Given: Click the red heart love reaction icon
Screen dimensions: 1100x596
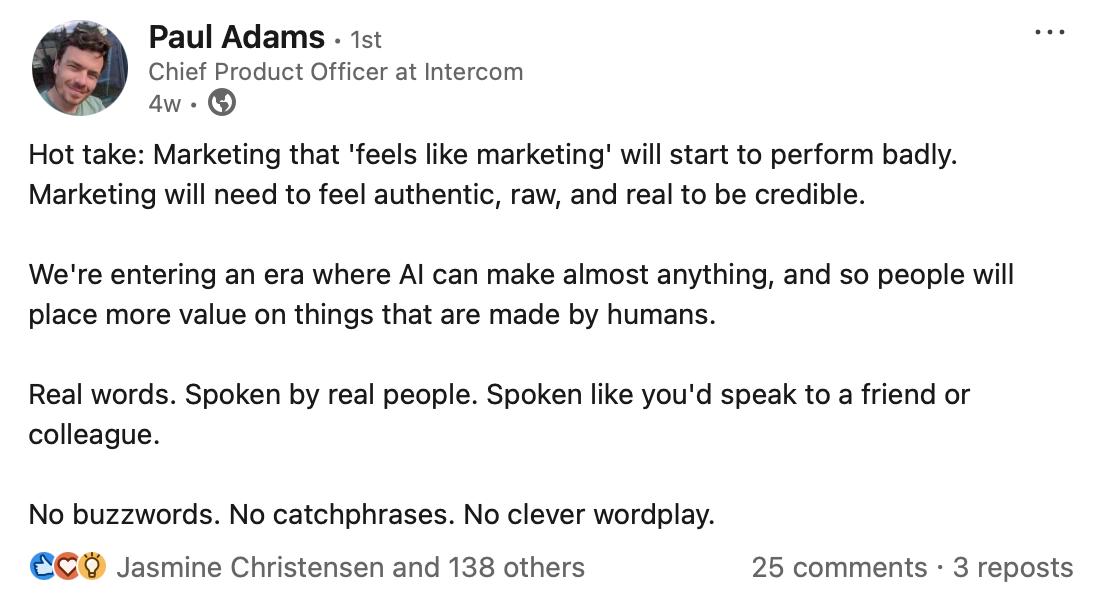Looking at the screenshot, I should (67, 567).
